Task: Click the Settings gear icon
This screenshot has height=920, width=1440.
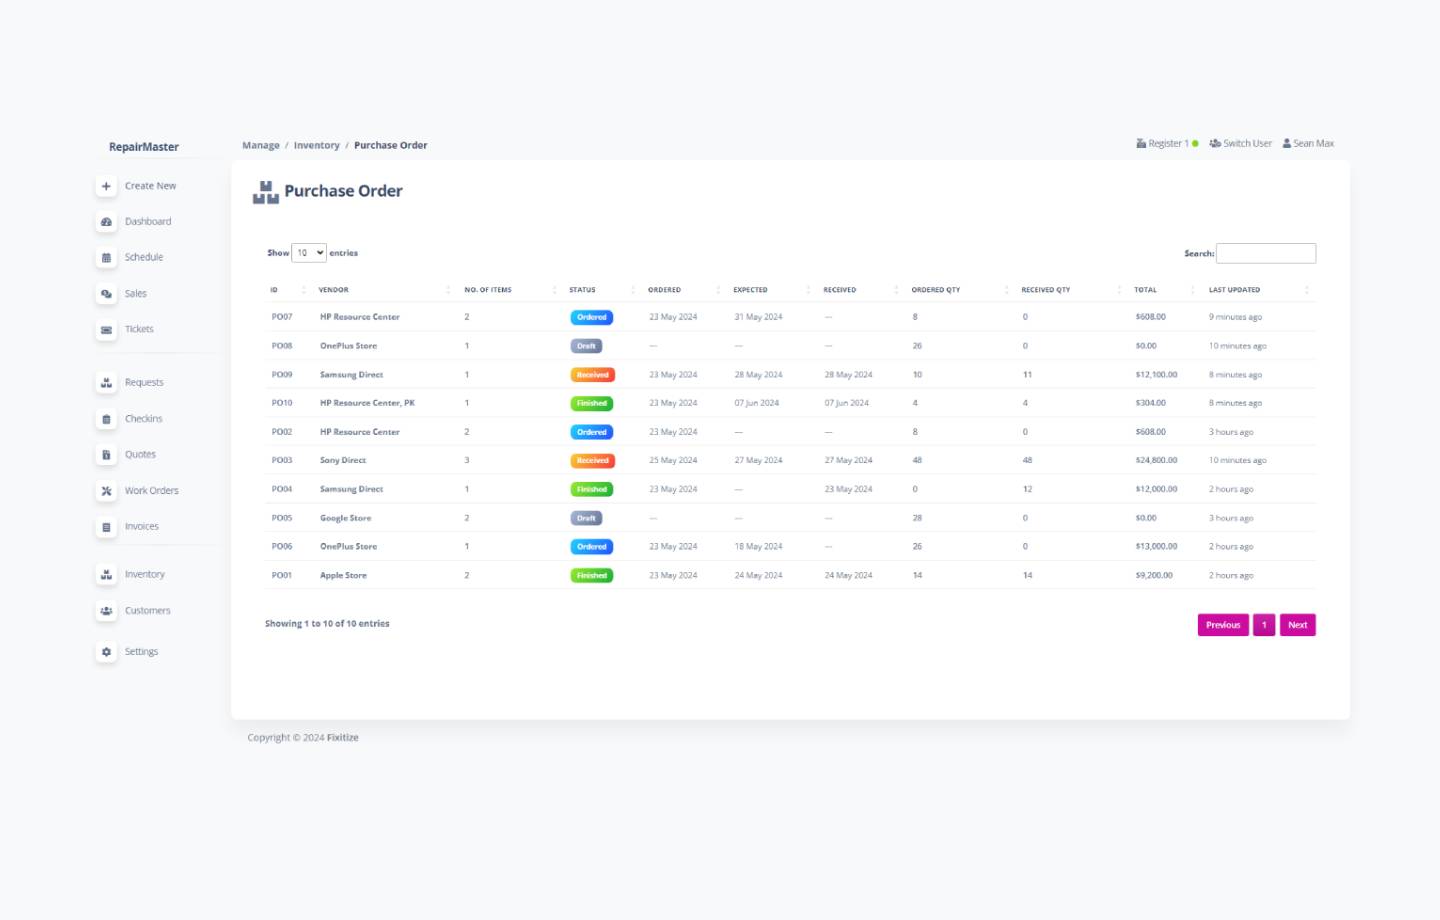Action: 106,652
